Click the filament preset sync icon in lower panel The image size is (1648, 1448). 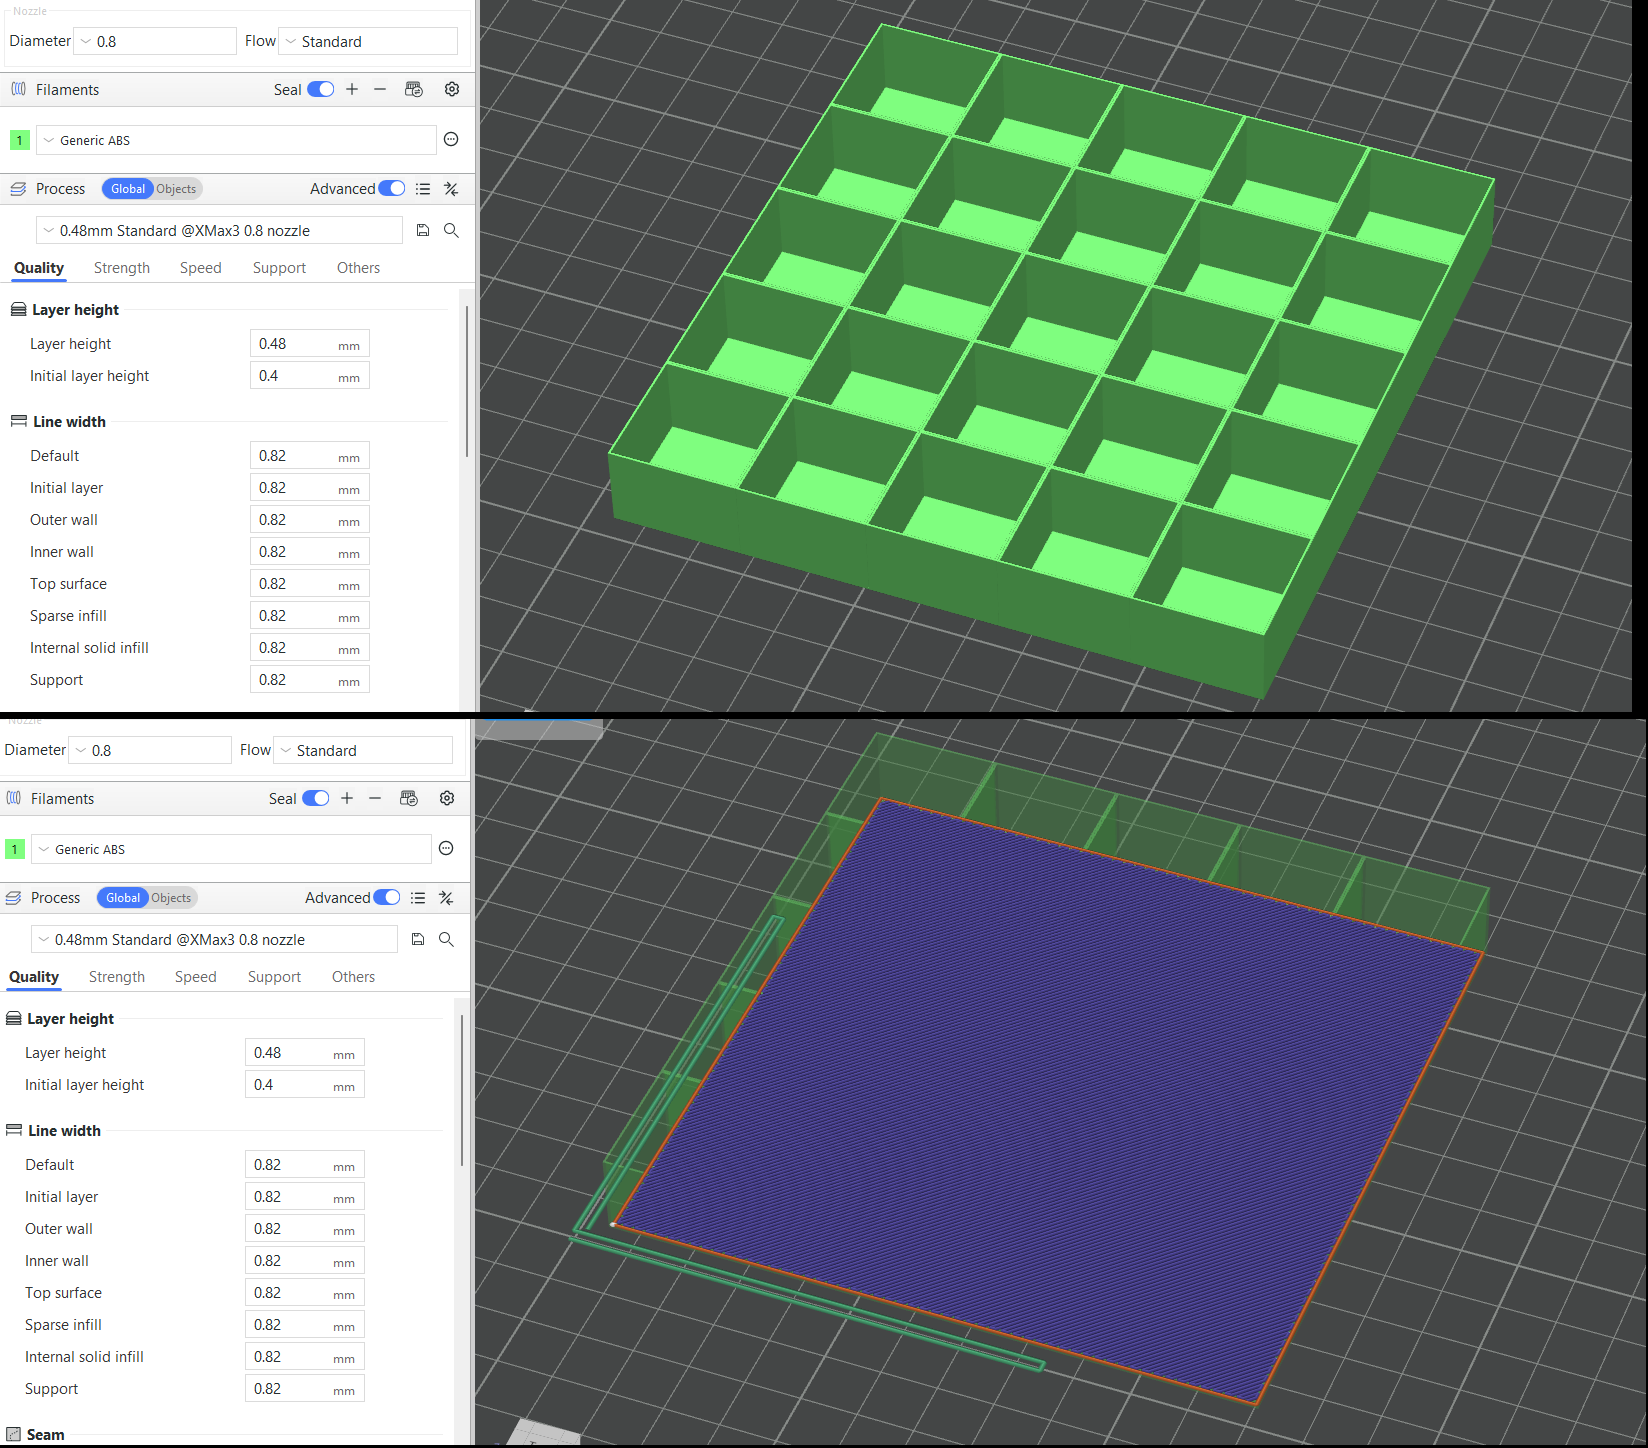409,798
